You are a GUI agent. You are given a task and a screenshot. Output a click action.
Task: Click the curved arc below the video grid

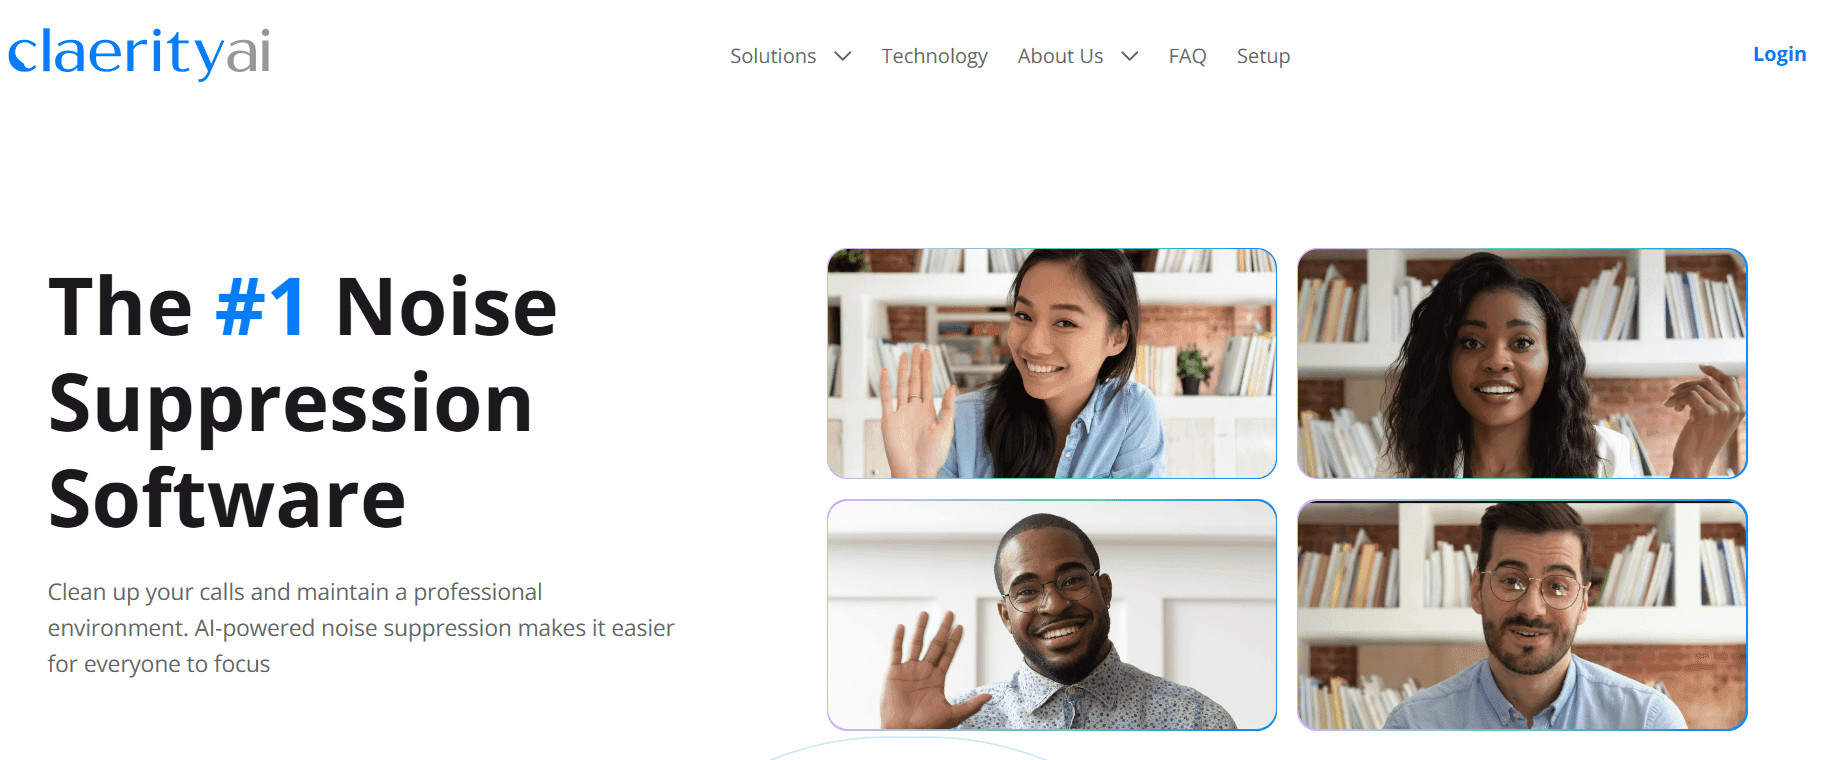point(908,748)
